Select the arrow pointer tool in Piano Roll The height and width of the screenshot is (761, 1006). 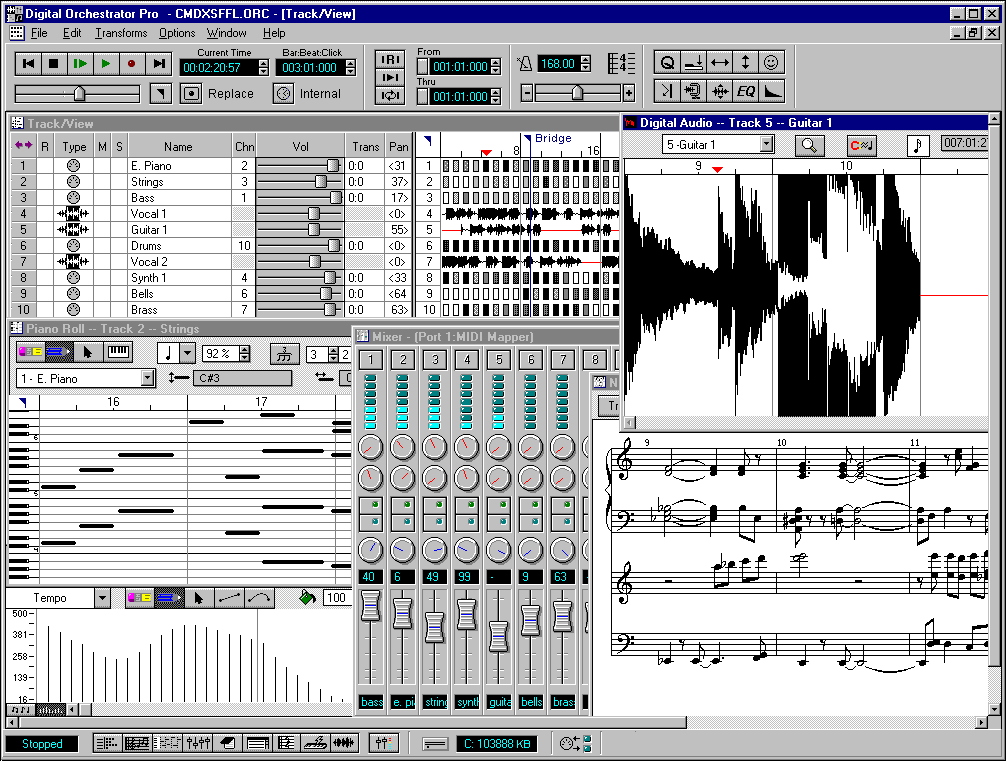pos(88,352)
